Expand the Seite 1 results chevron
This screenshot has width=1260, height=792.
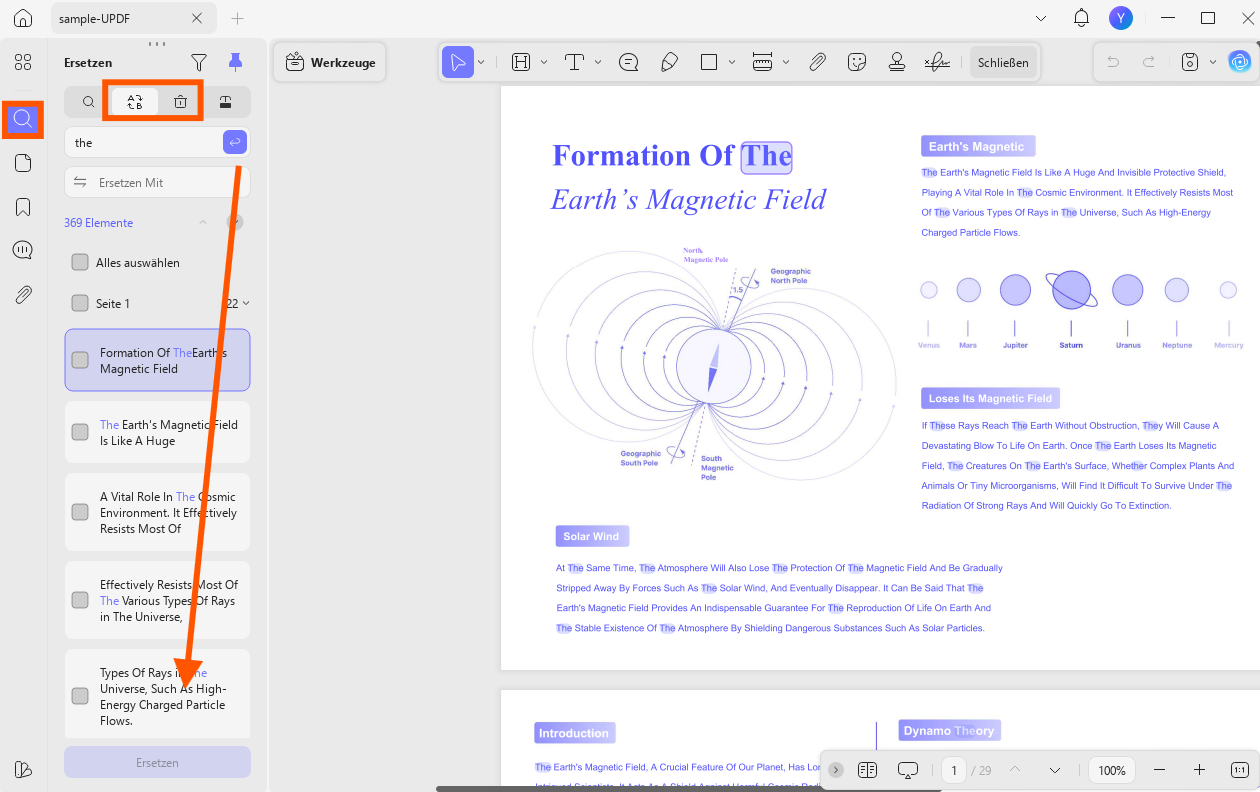[x=246, y=303]
